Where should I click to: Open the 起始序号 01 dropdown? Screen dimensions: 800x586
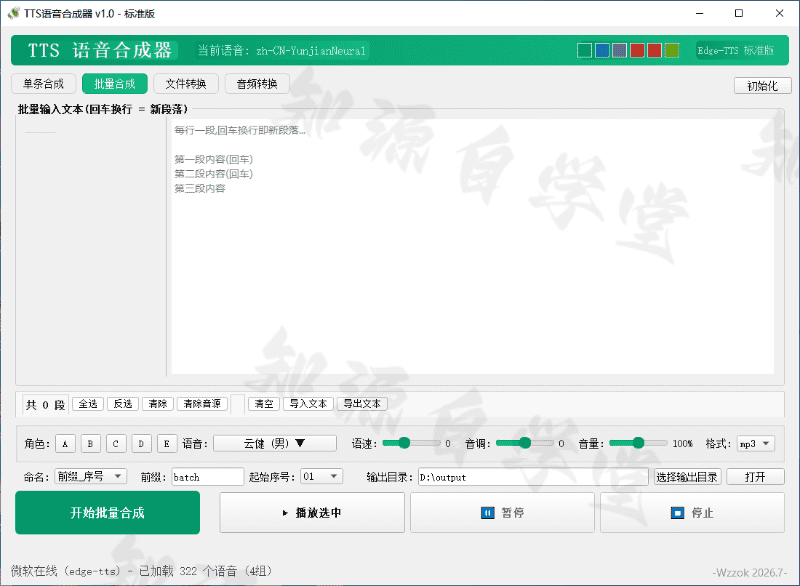pyautogui.click(x=321, y=476)
